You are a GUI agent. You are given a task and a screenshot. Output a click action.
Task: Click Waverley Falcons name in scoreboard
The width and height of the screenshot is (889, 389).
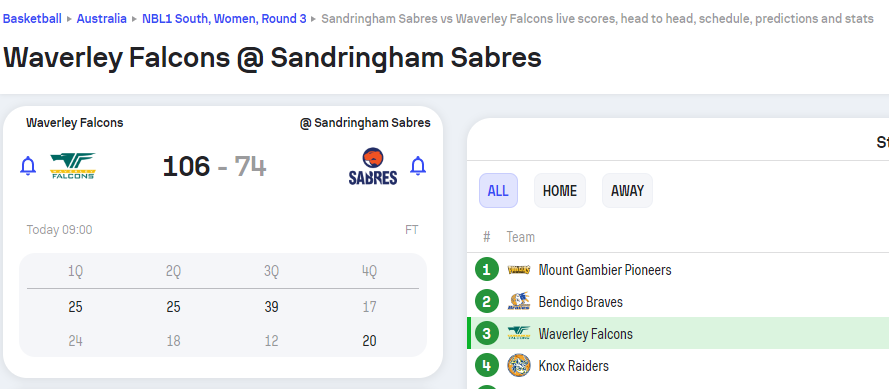click(75, 122)
